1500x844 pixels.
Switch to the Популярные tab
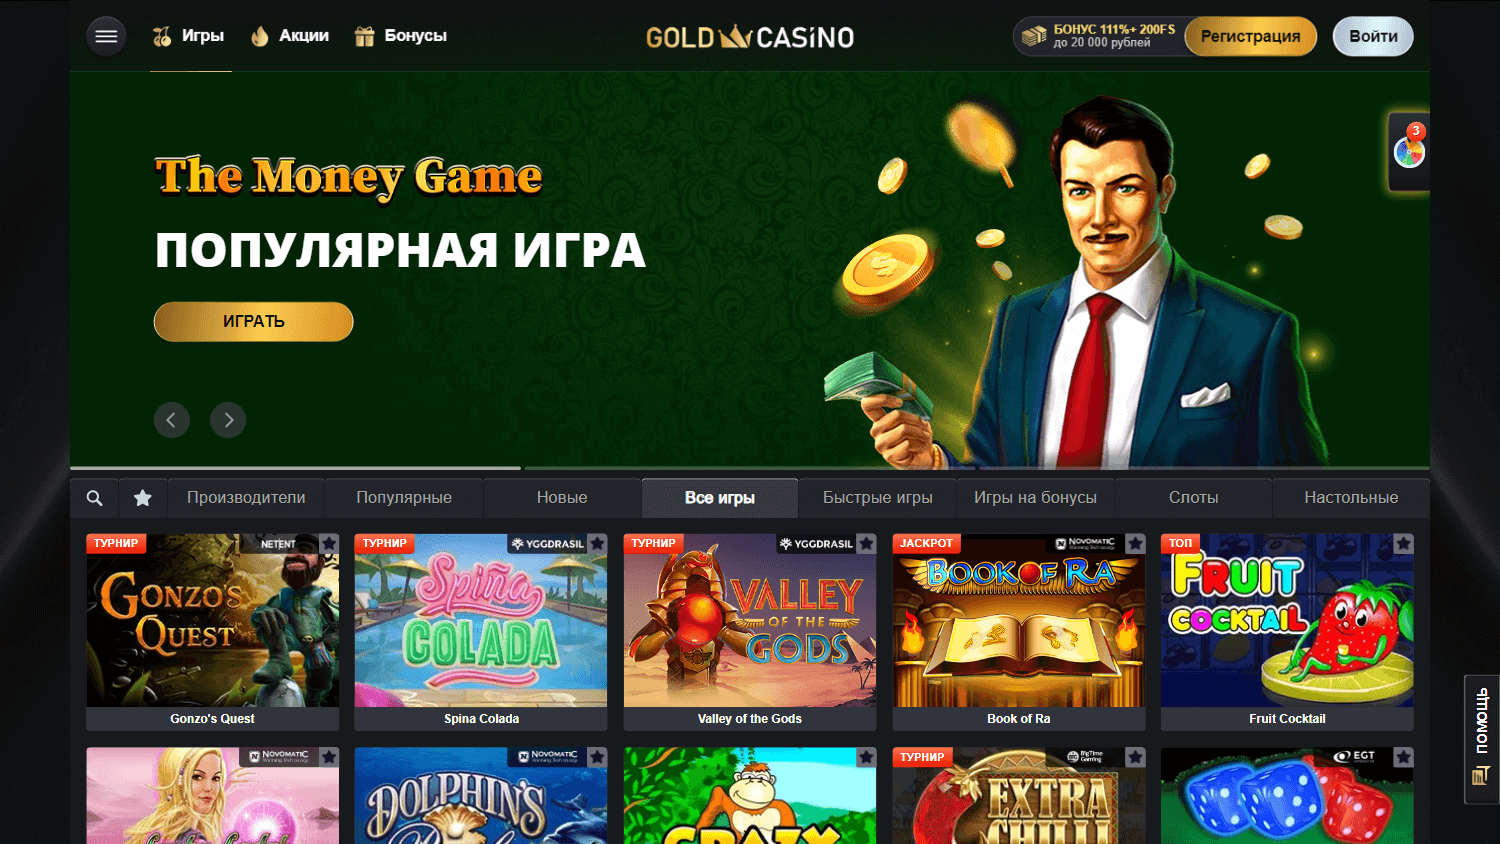point(404,498)
